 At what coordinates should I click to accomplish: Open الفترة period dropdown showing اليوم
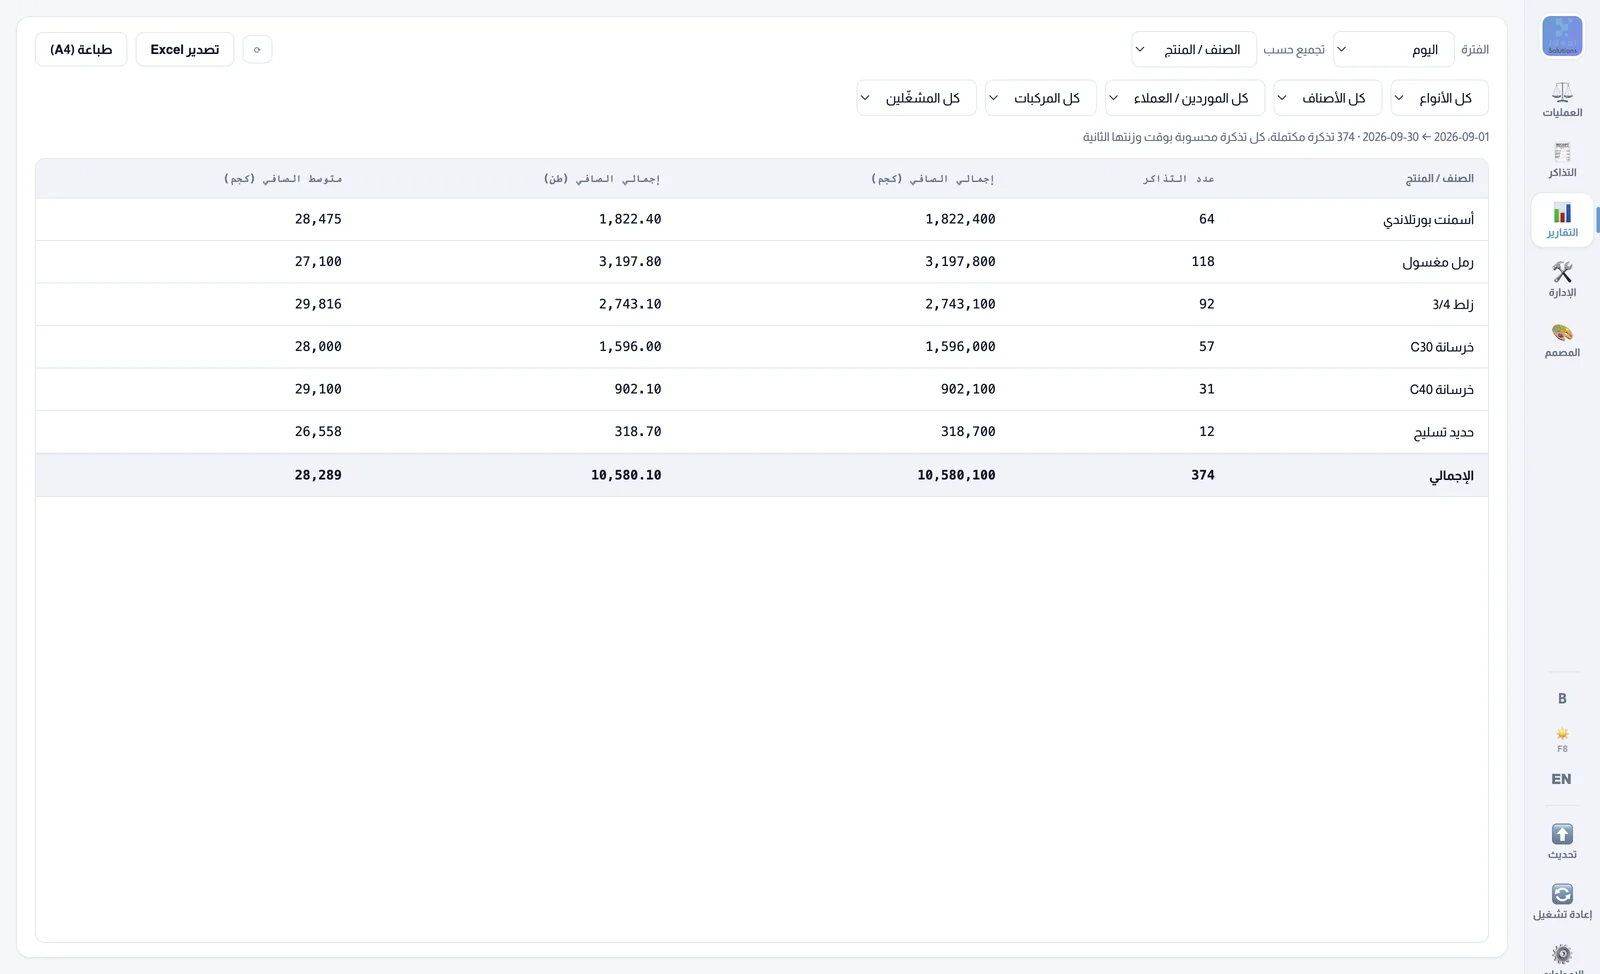click(1393, 49)
